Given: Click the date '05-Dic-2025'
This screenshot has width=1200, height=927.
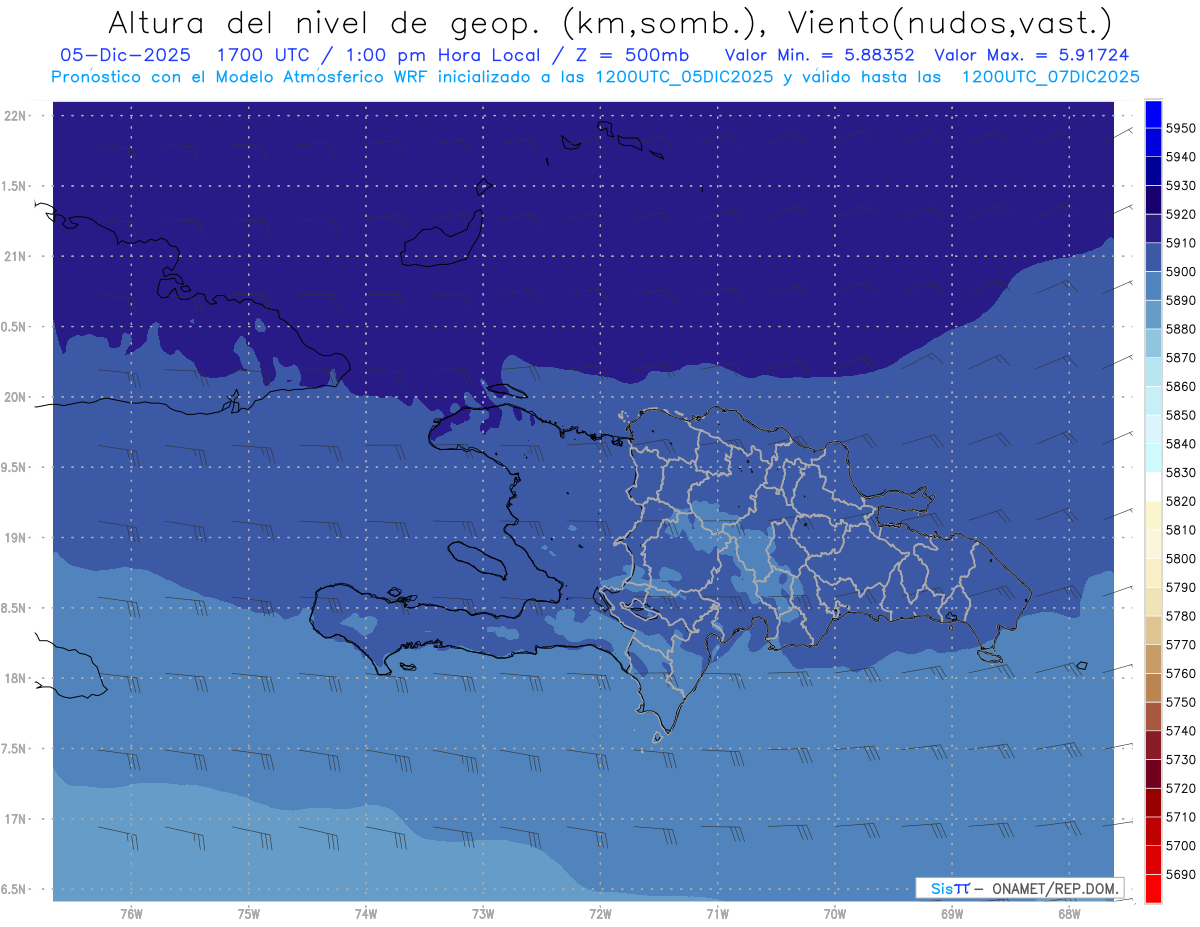Looking at the screenshot, I should coord(126,55).
